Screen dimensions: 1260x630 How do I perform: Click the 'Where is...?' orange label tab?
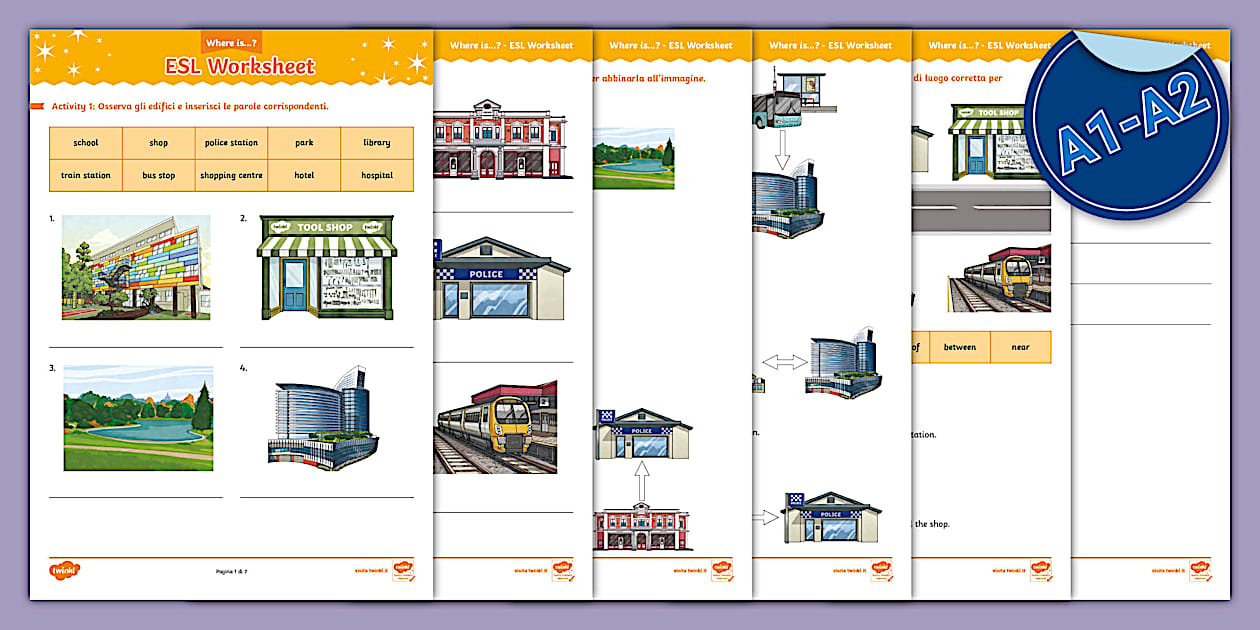point(231,42)
